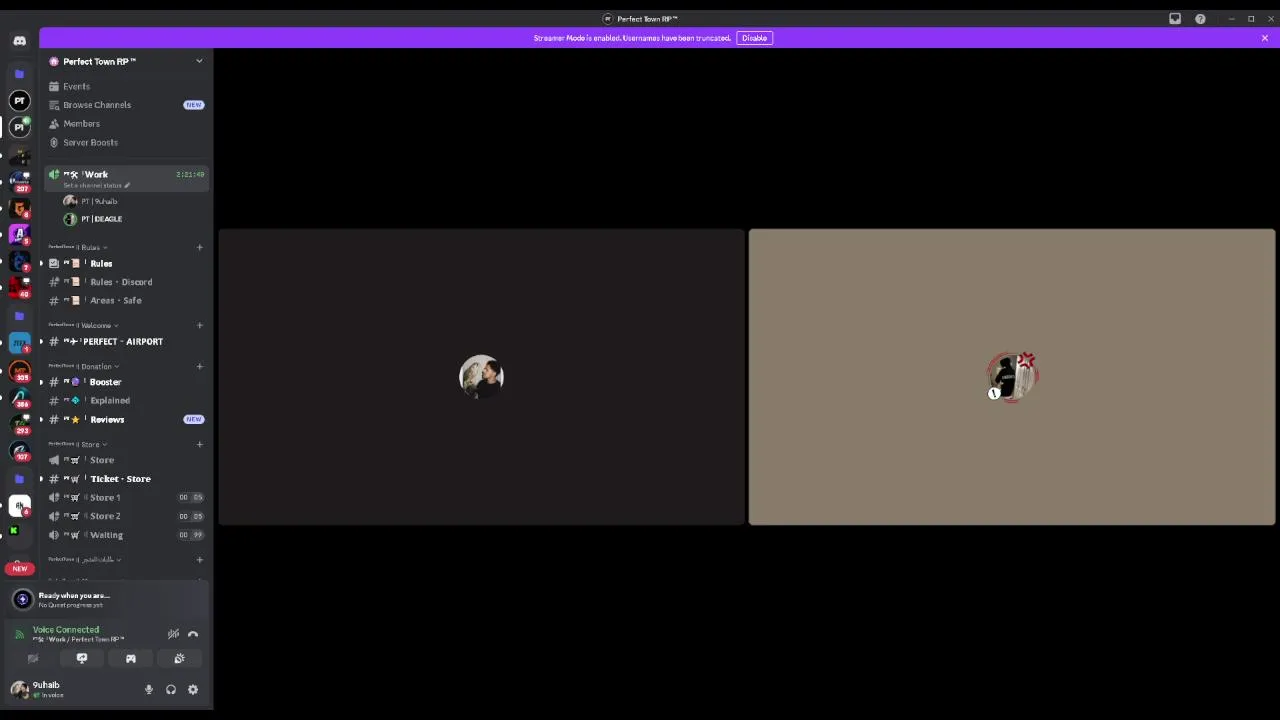Open Discord home direct messages icon
Viewport: 1280px width, 720px height.
[x=19, y=41]
